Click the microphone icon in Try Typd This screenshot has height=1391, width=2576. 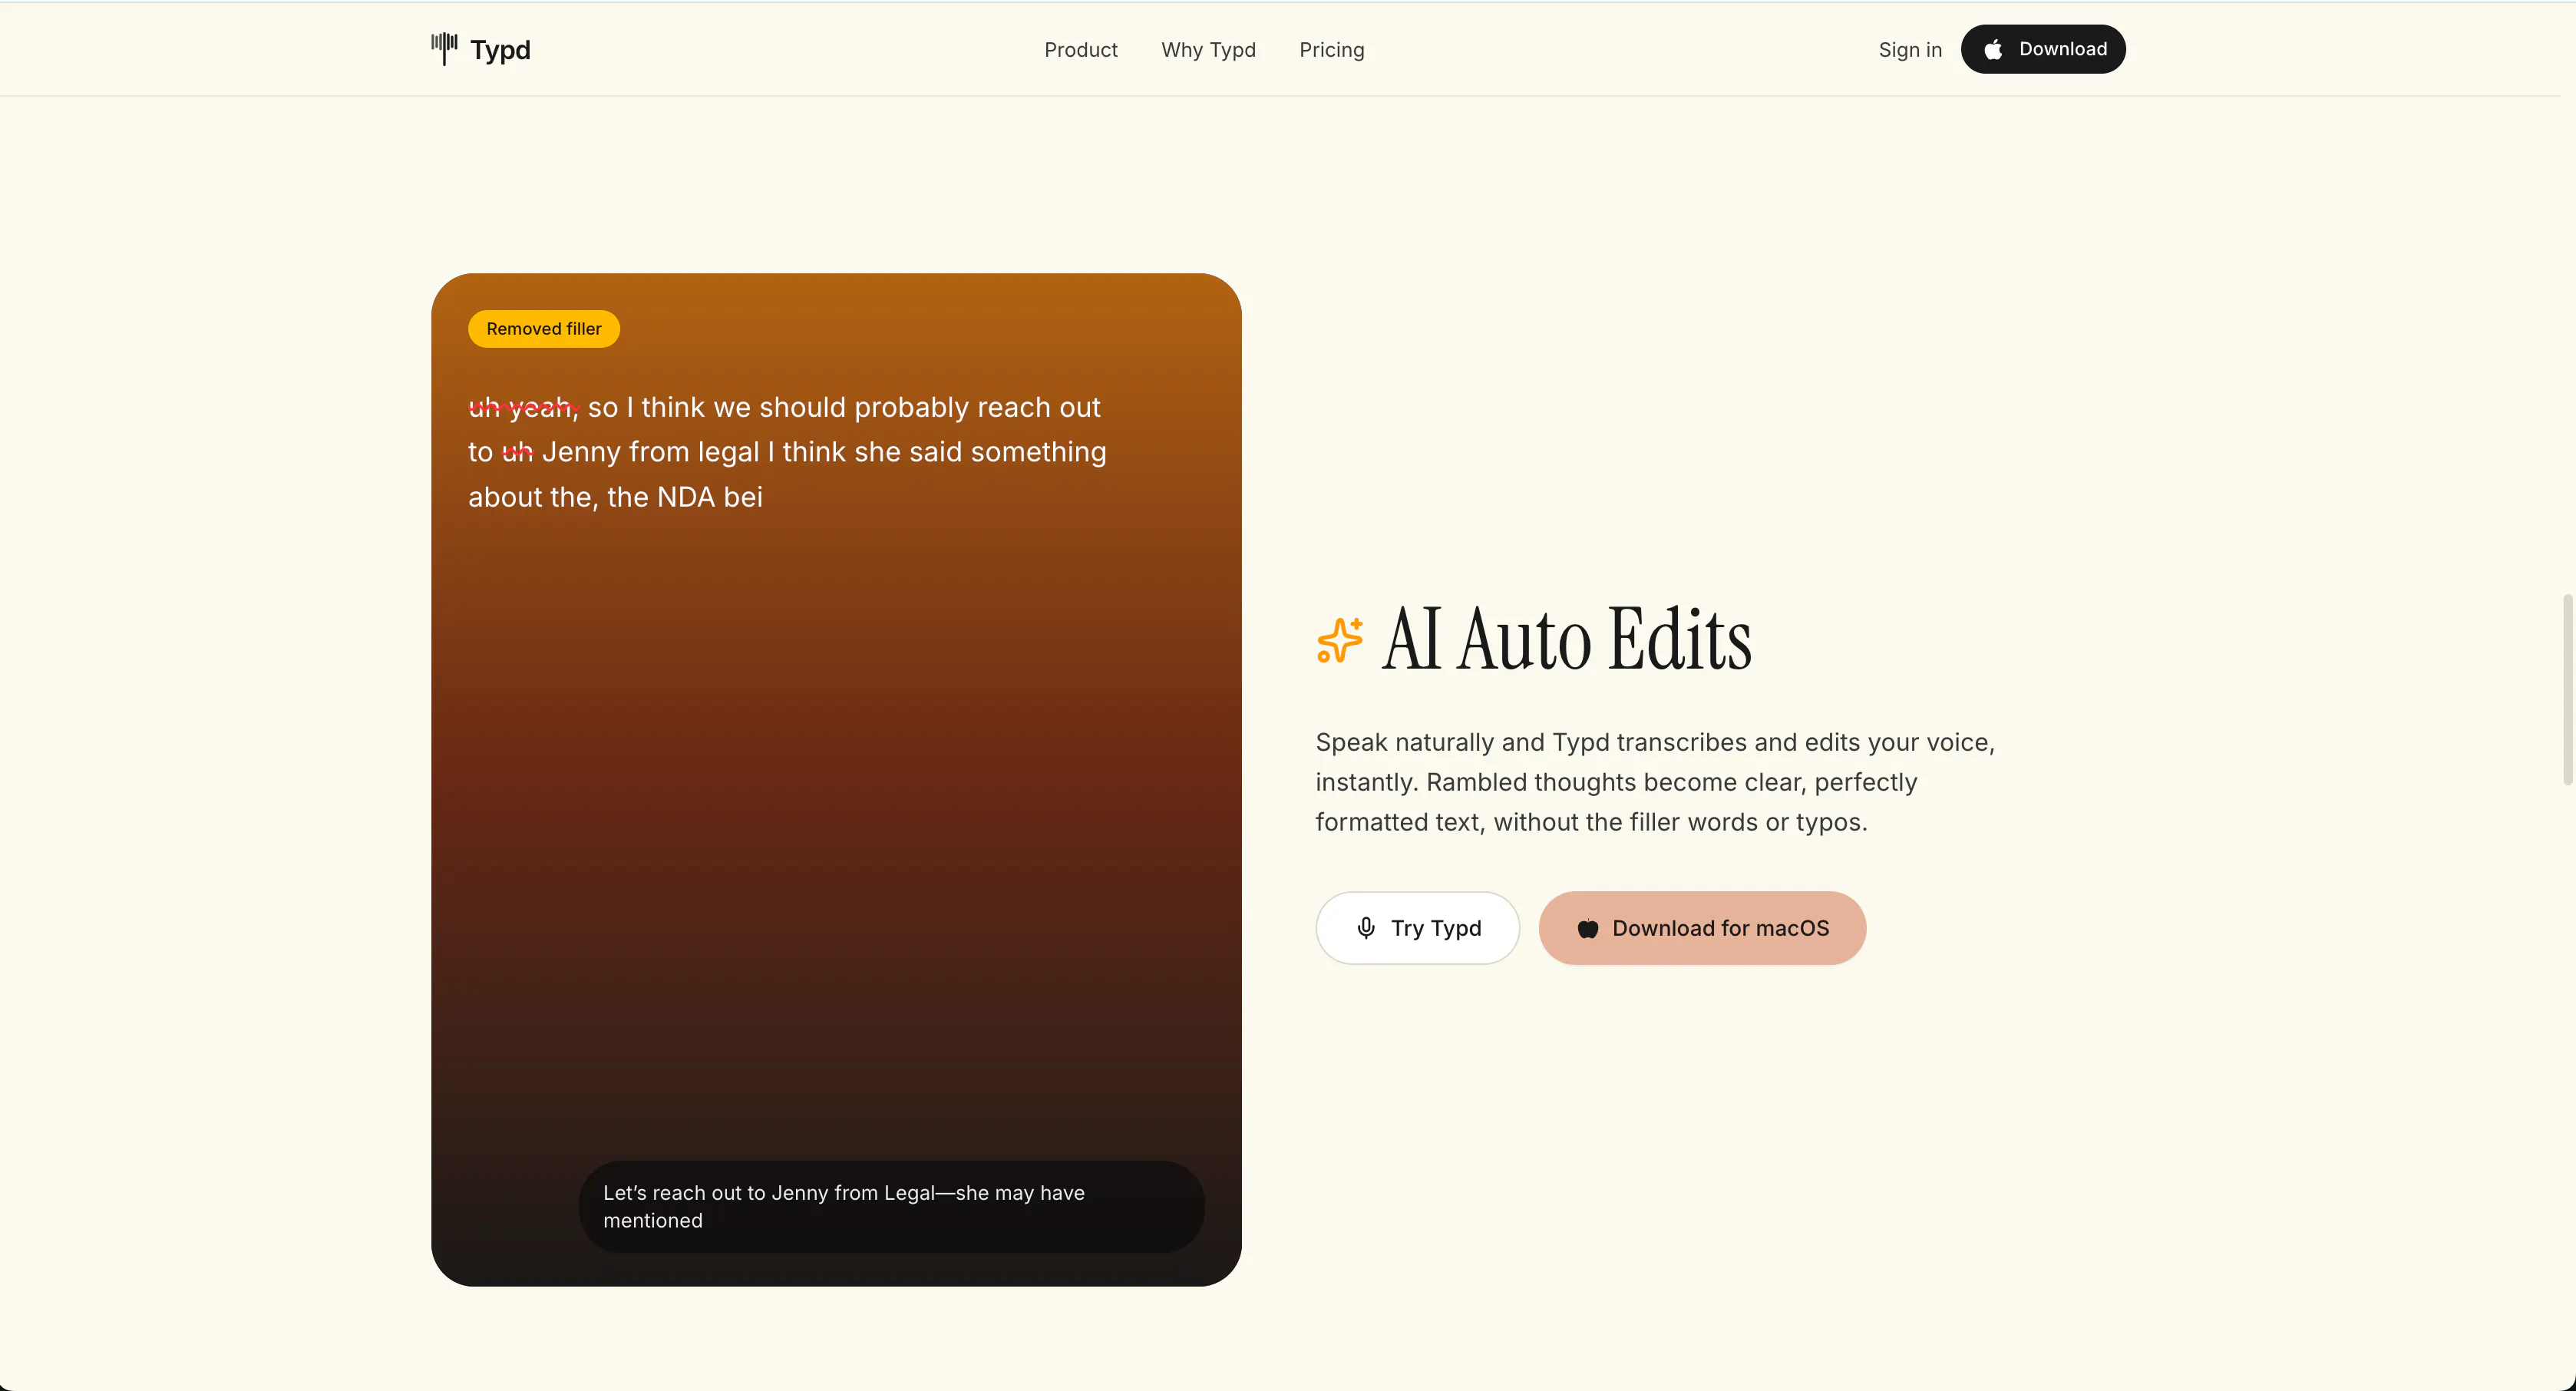coord(1366,928)
